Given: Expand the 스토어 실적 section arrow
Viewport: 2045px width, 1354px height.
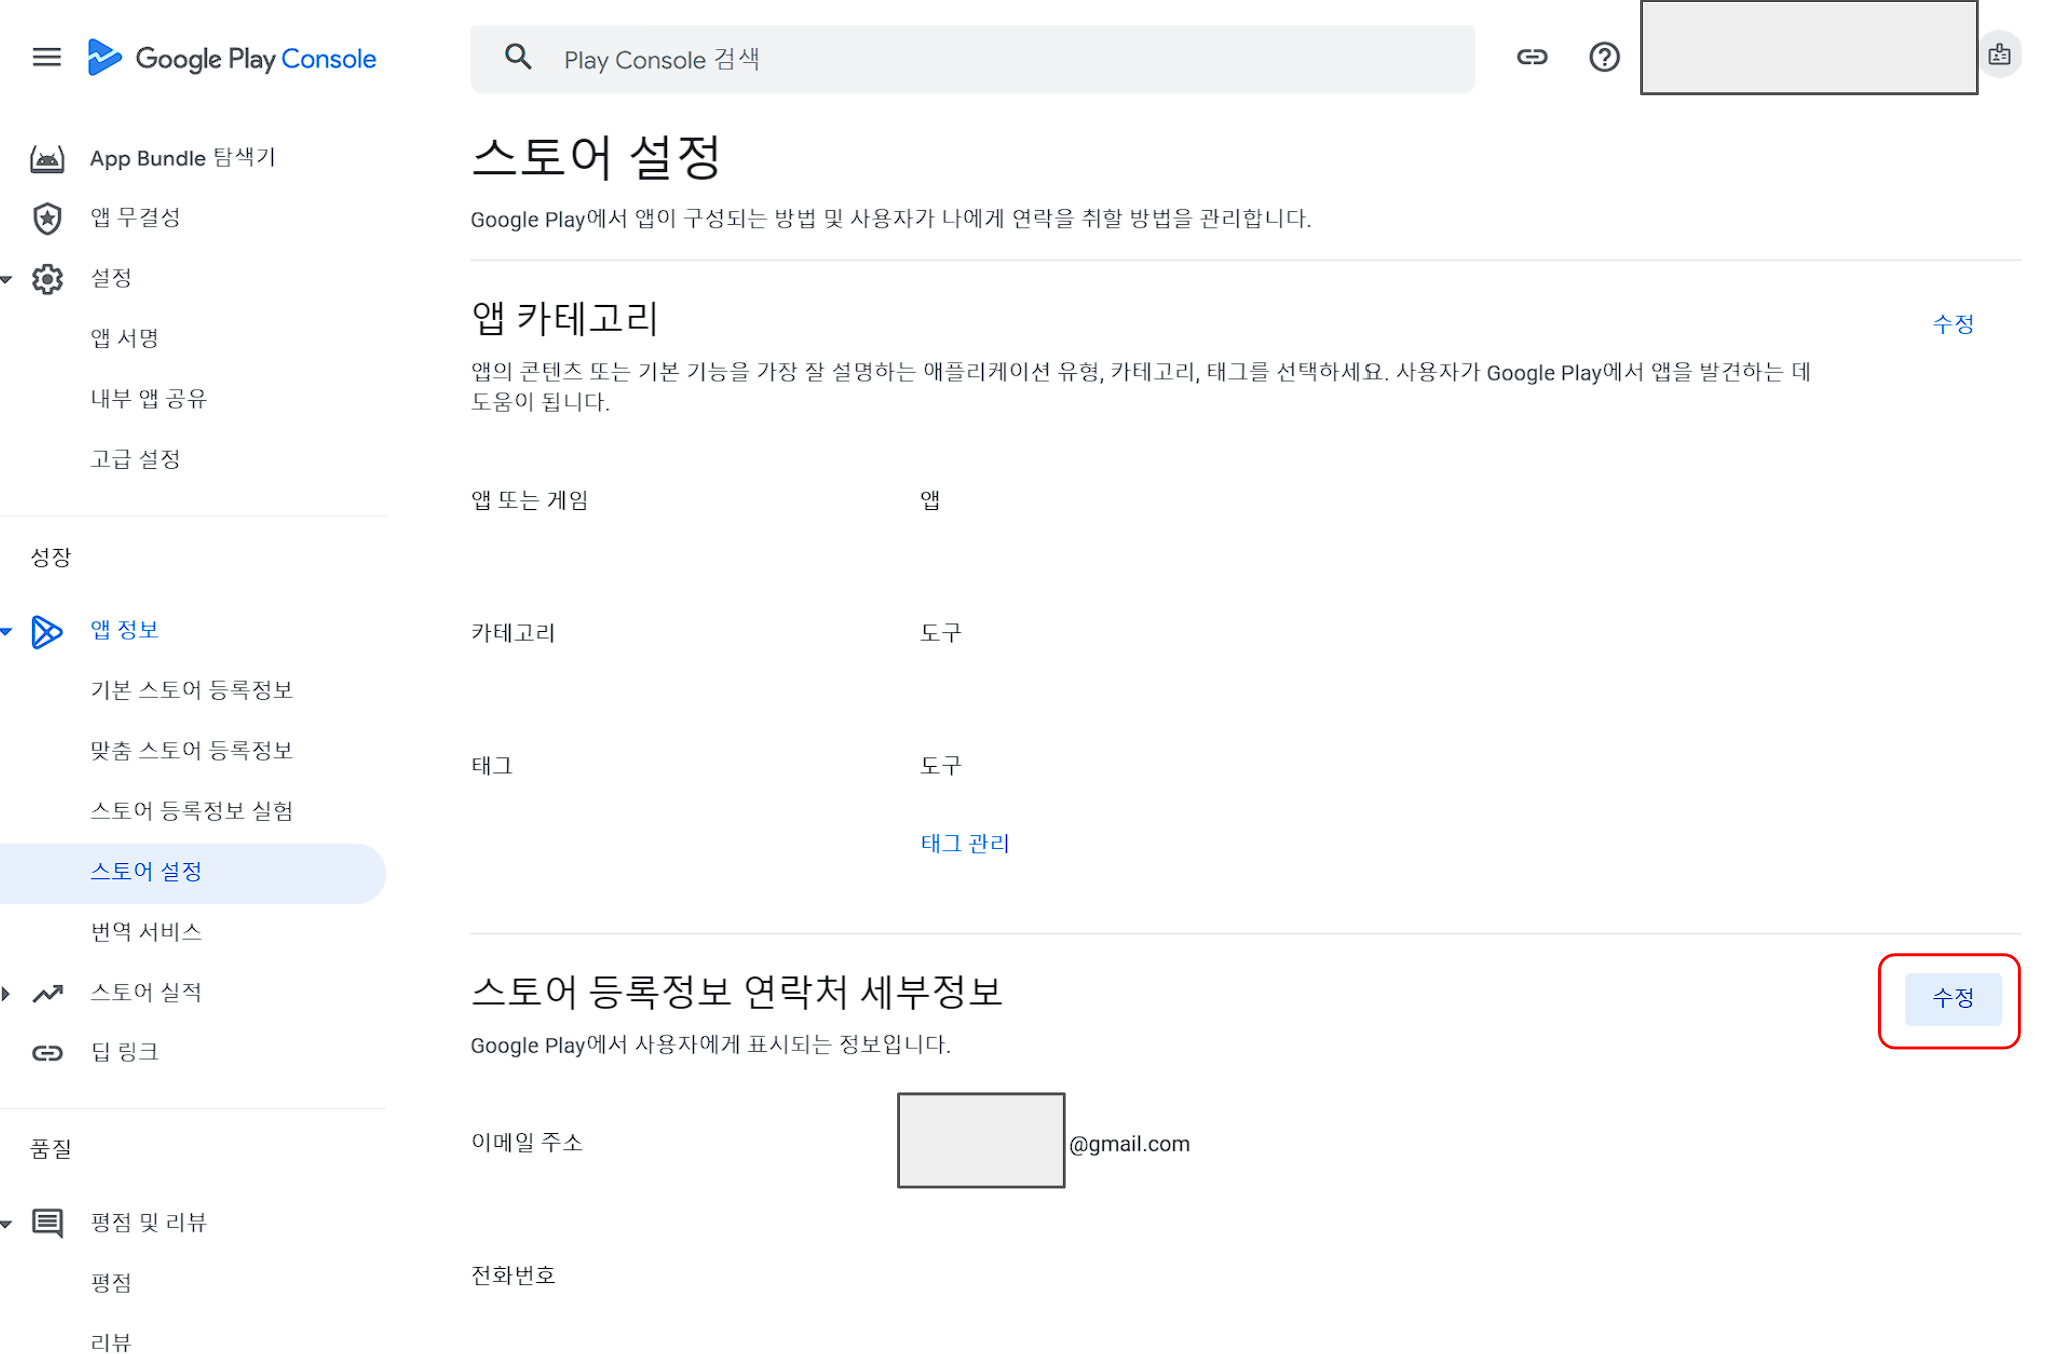Looking at the screenshot, I should 7,993.
